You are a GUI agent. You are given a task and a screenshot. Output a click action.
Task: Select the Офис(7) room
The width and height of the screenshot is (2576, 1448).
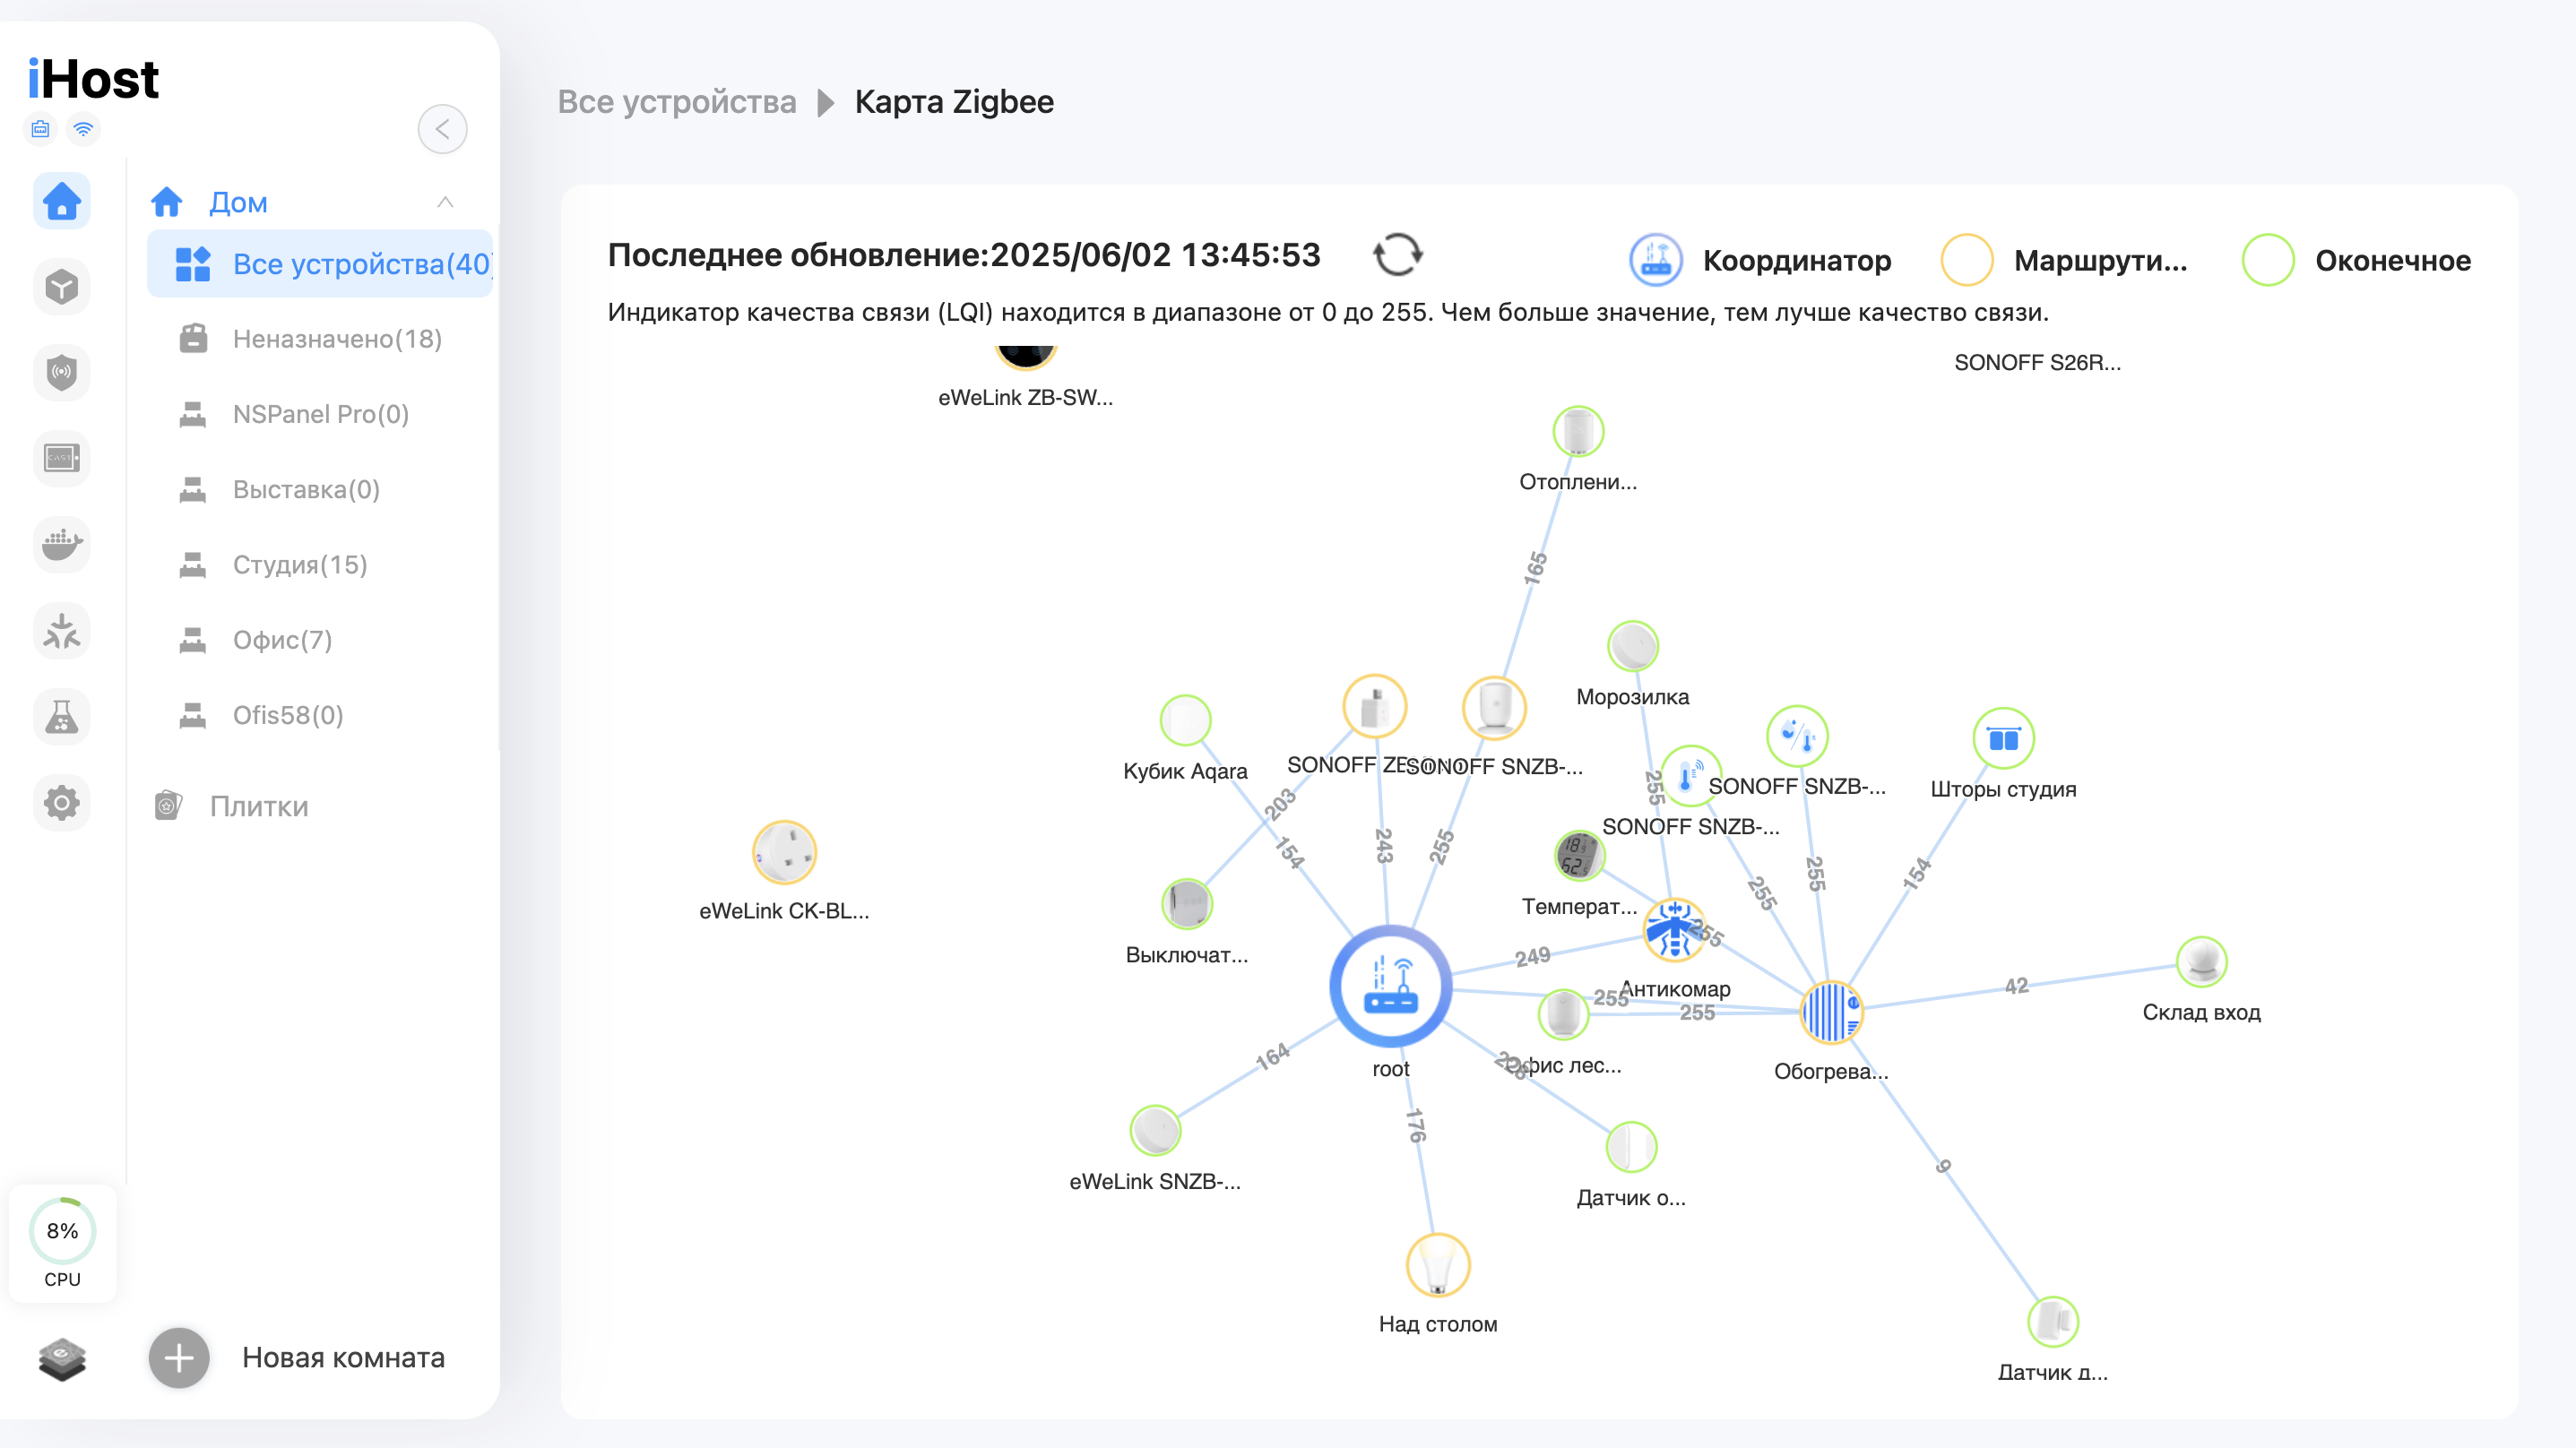282,640
